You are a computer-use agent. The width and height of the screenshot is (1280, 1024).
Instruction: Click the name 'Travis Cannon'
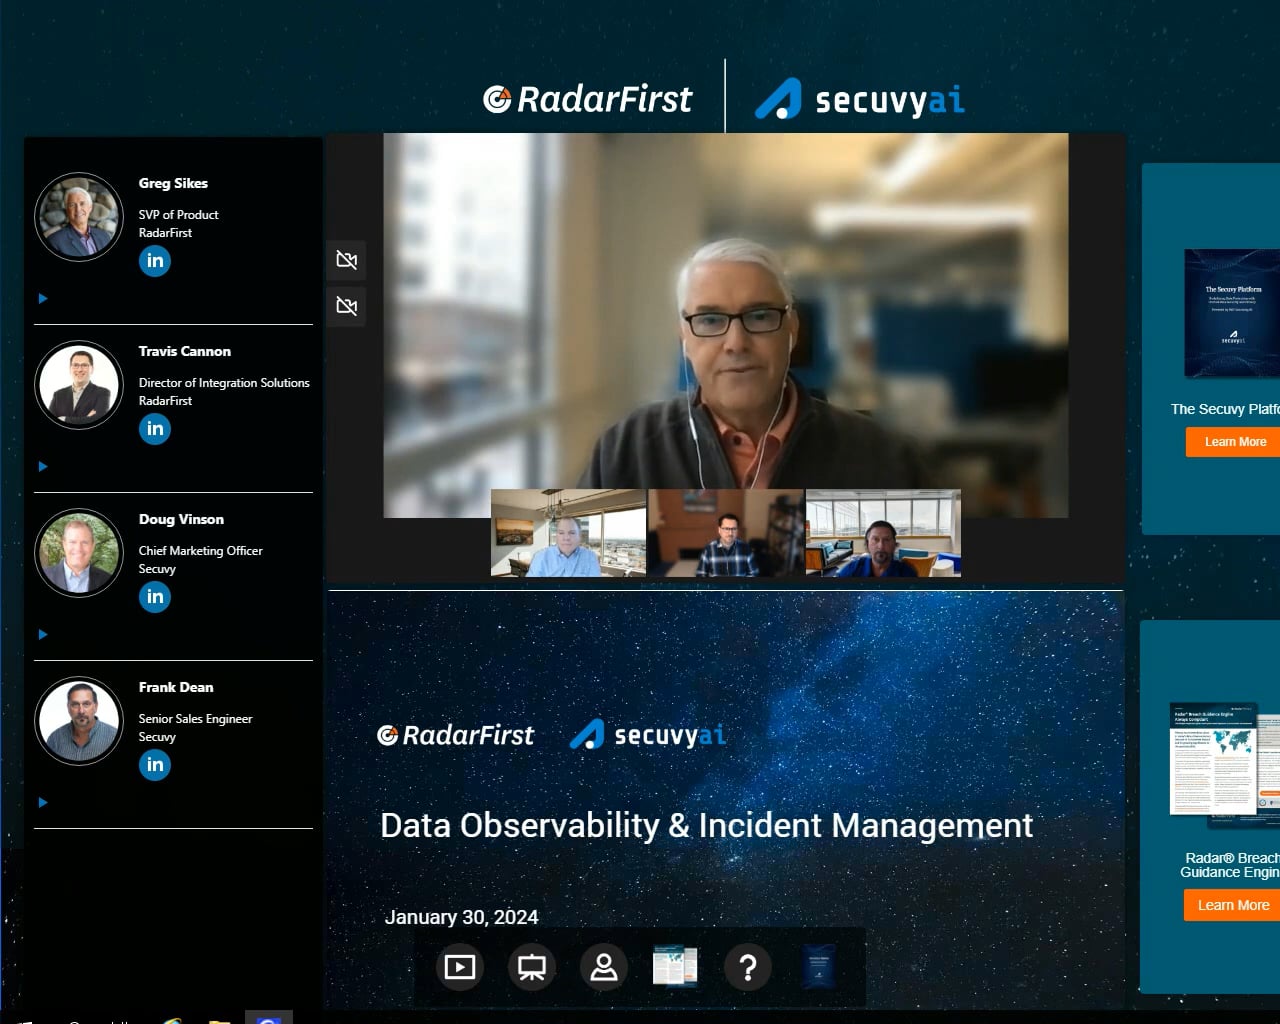pos(185,351)
